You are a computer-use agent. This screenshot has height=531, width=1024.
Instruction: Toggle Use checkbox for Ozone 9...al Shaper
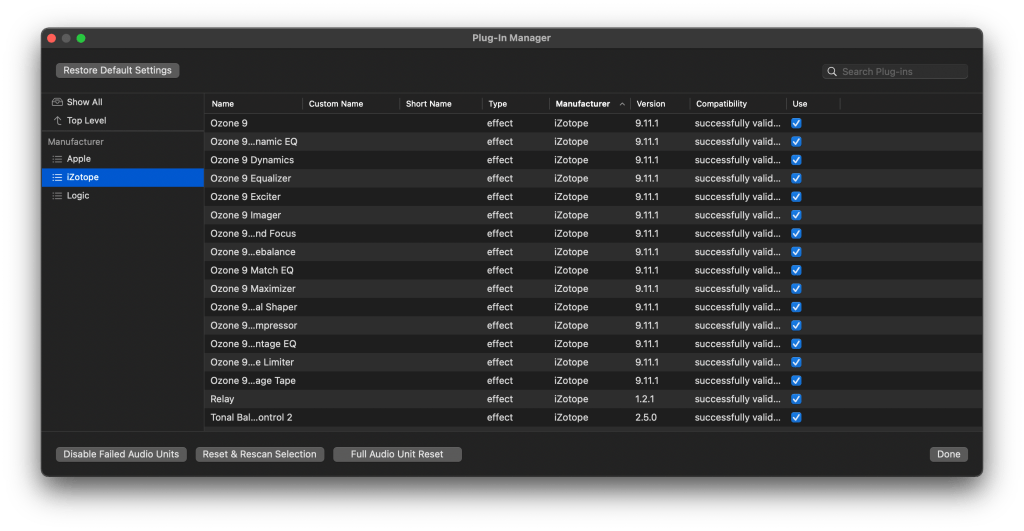(x=796, y=306)
